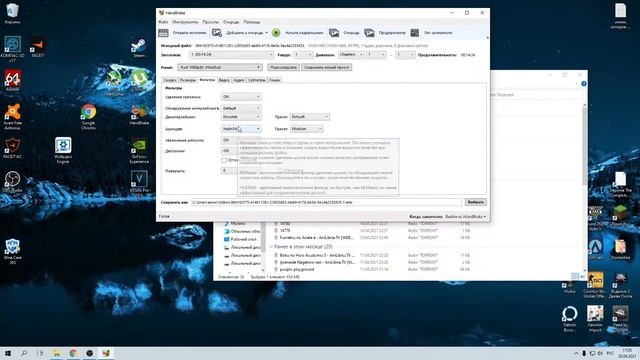Image resolution: width=640 pixels, height=360 pixels.
Task: Switch to the Video tab
Action: pos(224,80)
